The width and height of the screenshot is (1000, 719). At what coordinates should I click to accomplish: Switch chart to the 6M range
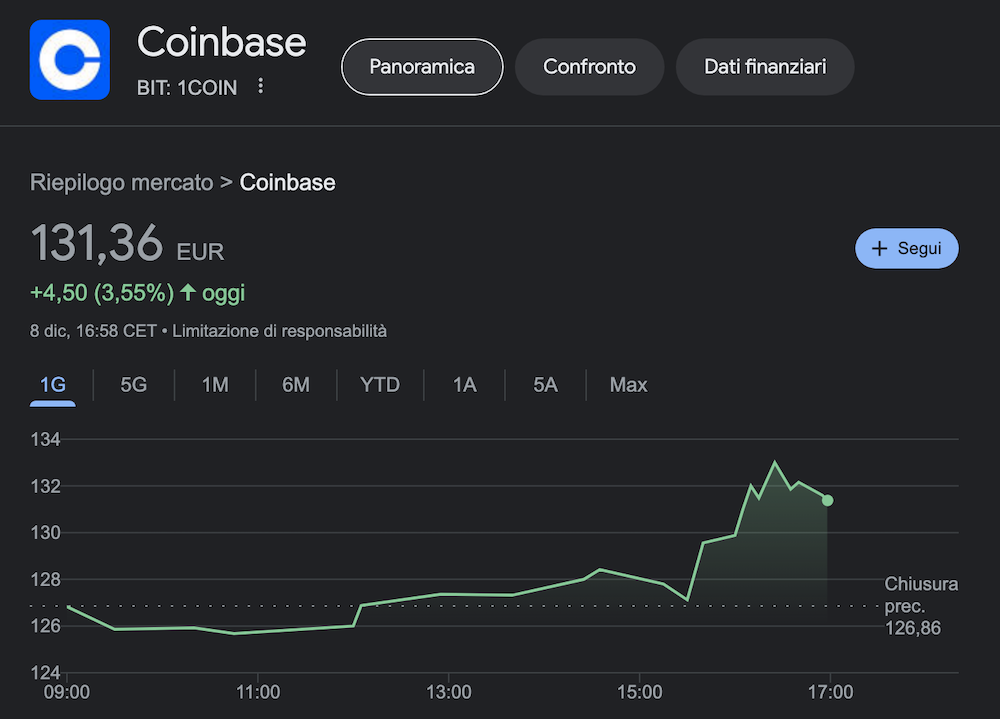pos(296,385)
